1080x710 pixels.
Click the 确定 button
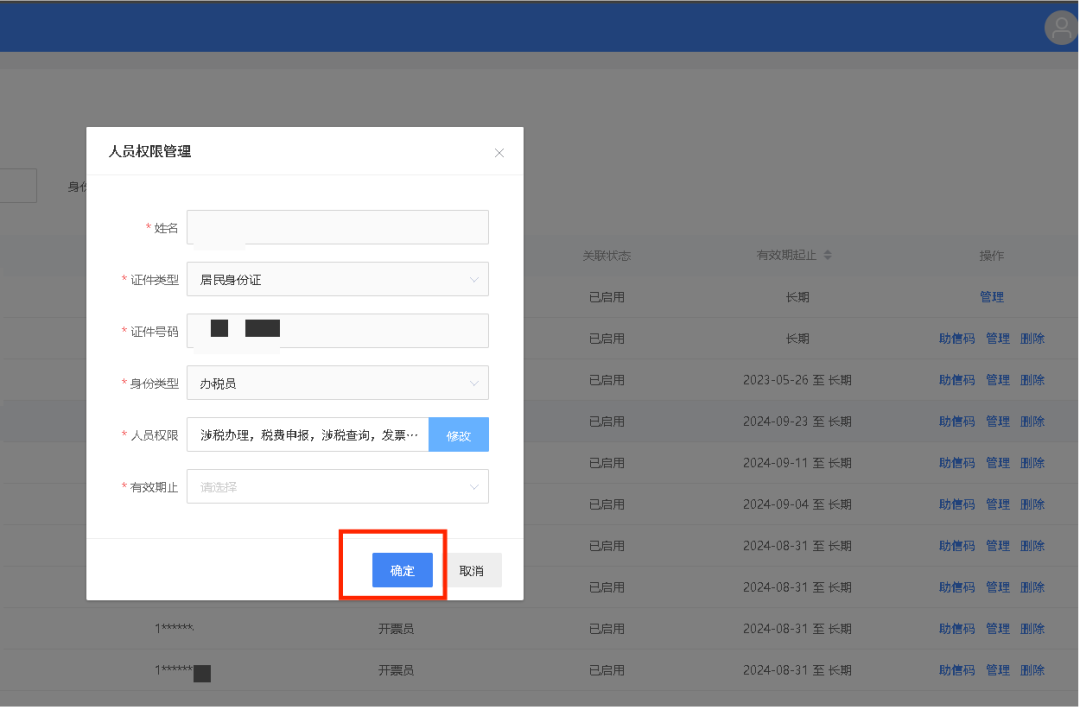[x=403, y=571]
